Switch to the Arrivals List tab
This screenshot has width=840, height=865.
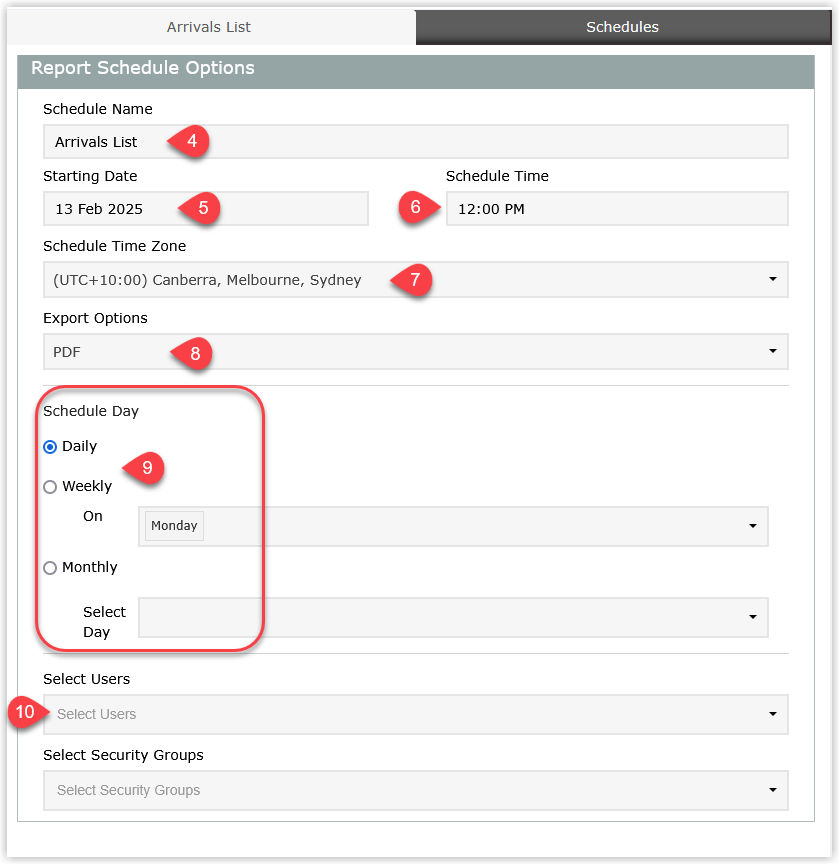(210, 27)
